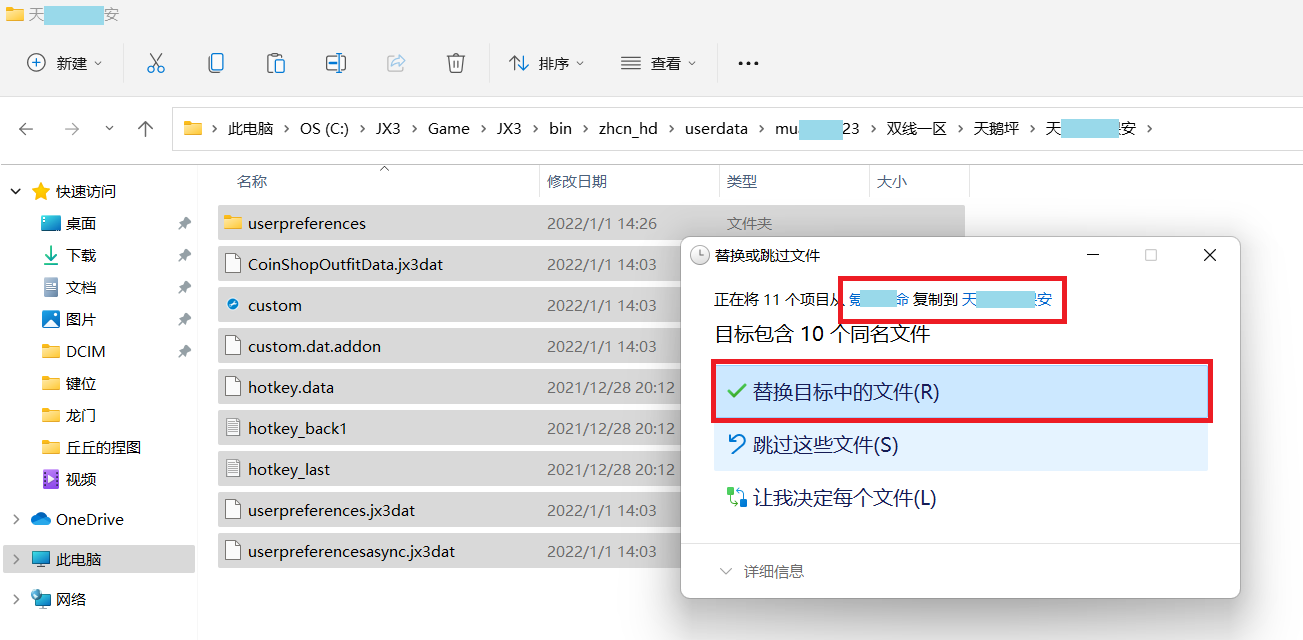This screenshot has height=640, width=1303.
Task: Go forward with the right arrow
Action: (71, 129)
